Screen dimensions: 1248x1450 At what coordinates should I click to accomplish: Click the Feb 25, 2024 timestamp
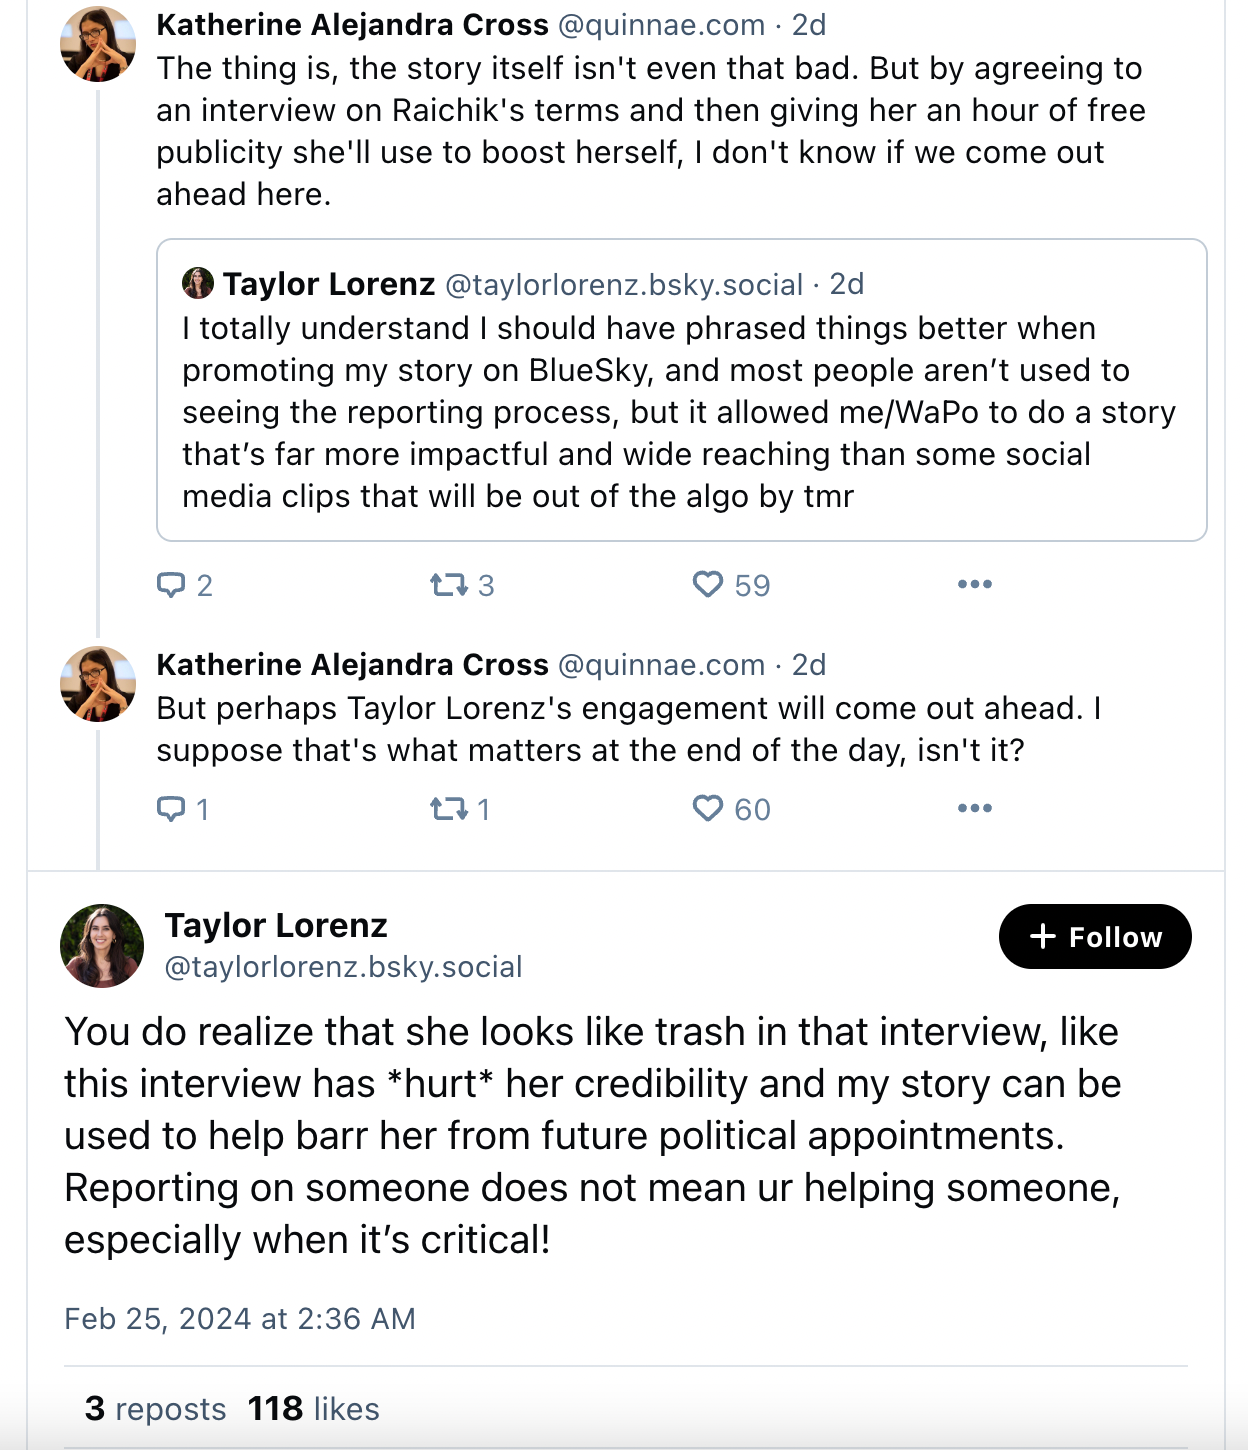tap(239, 1318)
